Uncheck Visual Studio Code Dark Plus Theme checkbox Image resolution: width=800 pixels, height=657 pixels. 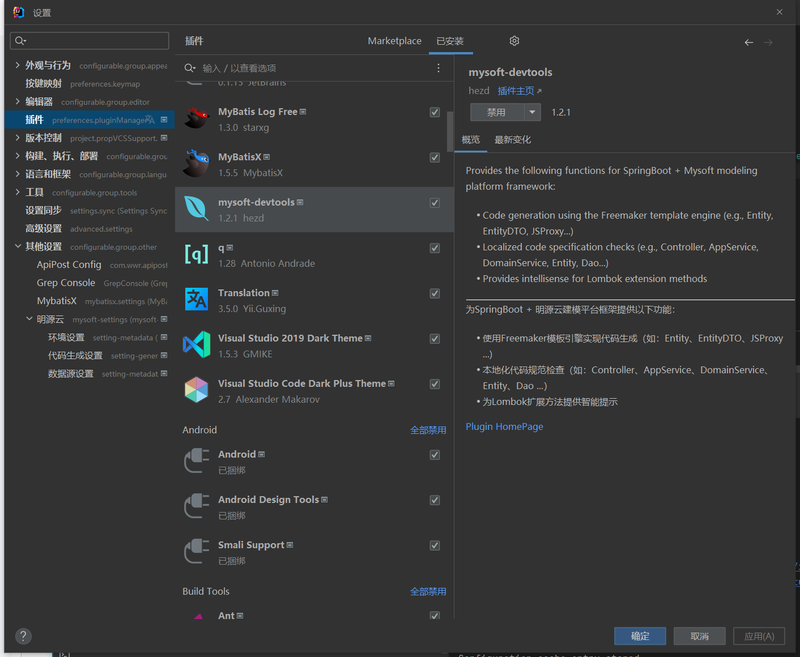pos(435,384)
